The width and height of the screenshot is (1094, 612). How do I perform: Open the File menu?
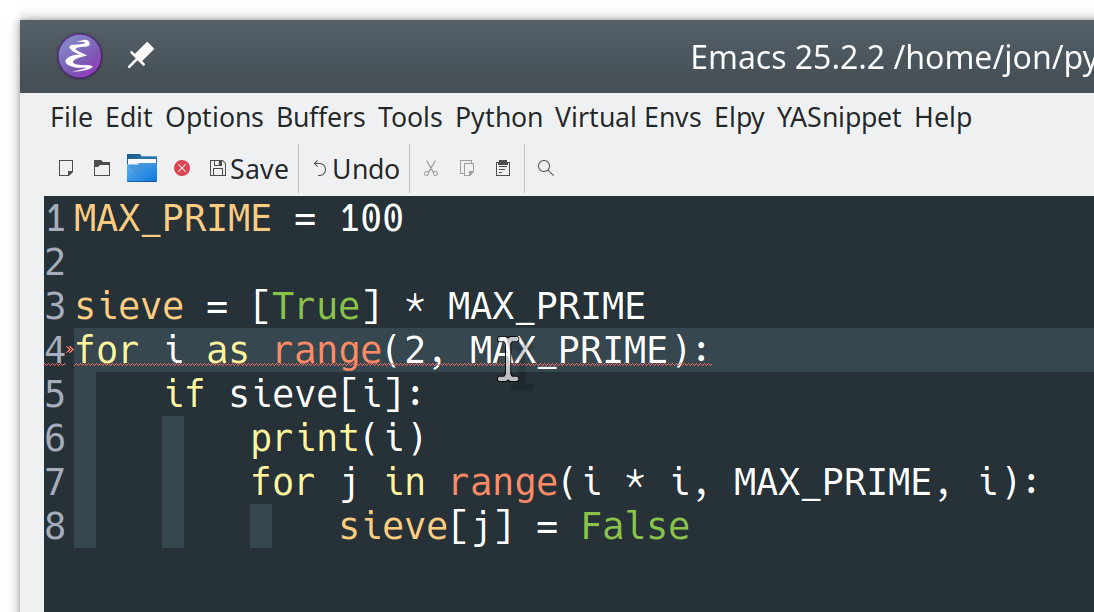(71, 118)
